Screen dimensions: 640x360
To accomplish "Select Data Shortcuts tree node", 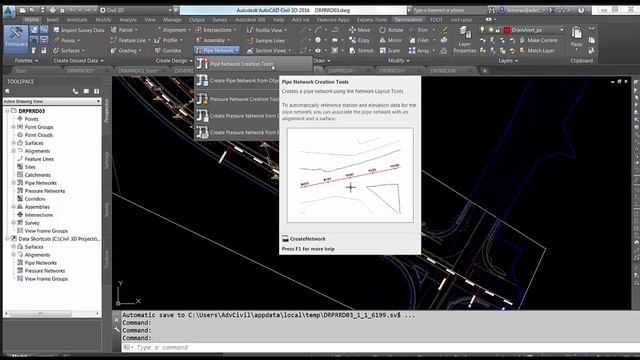I will [x=59, y=239].
